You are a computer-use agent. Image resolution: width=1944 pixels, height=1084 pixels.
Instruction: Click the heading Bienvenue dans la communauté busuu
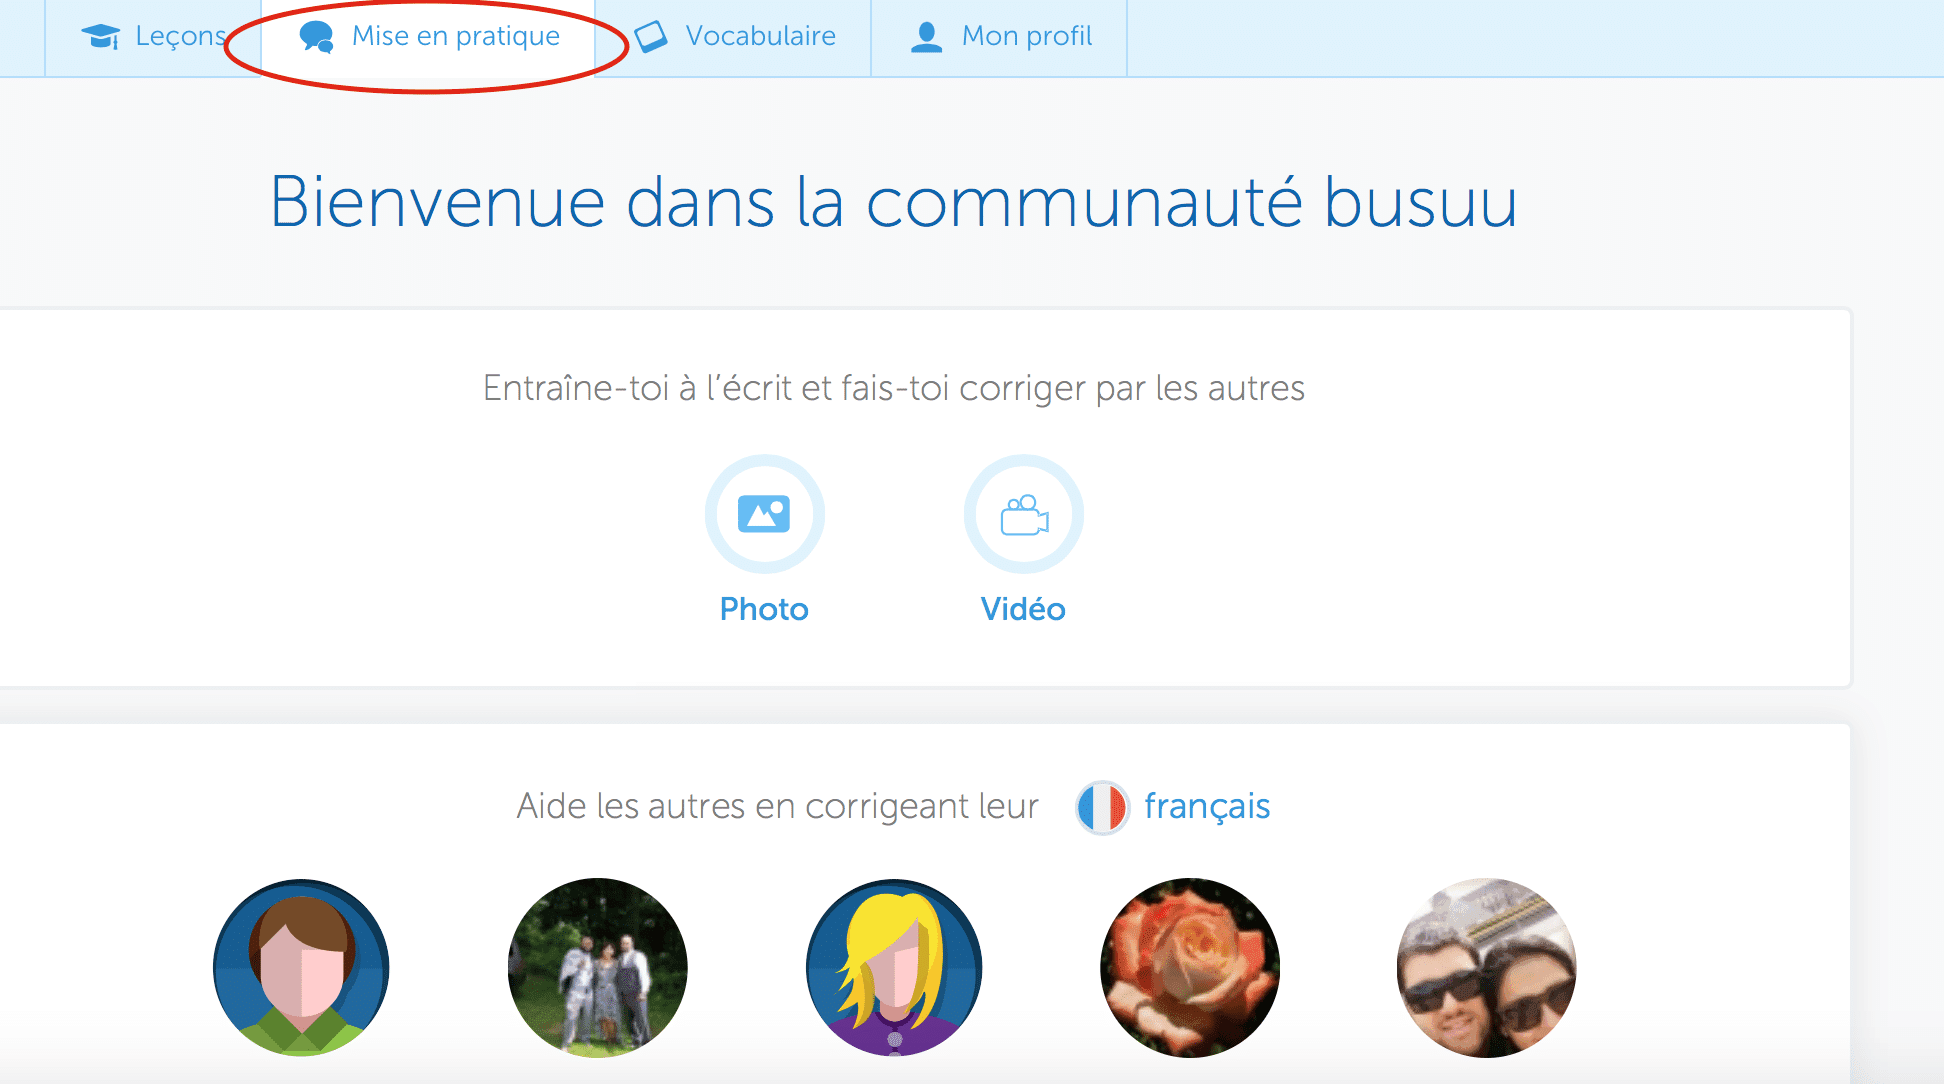point(894,202)
